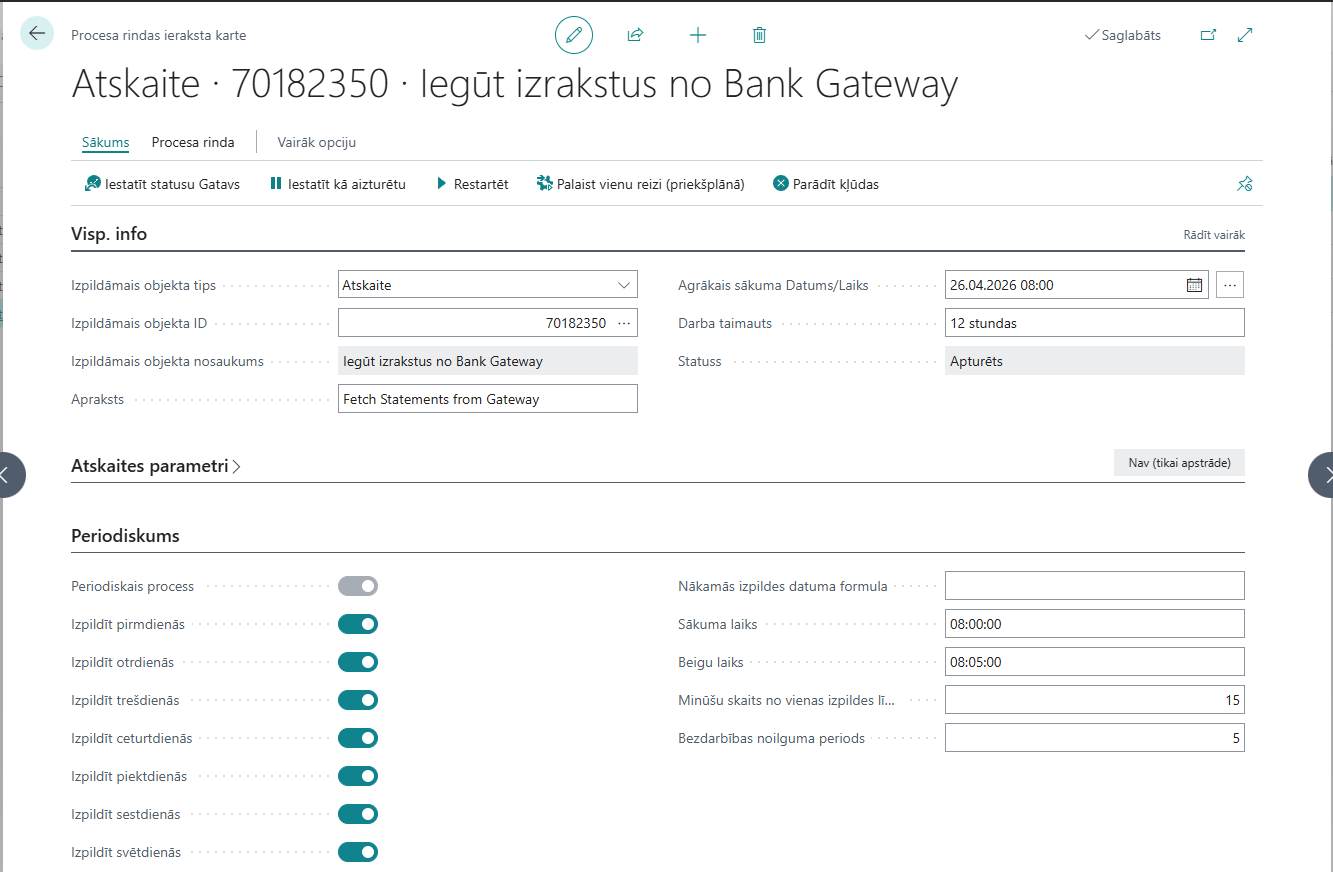This screenshot has height=872, width=1333.
Task: Open calendar picker for Agrākais sākuma Datums/Laiks
Action: click(1194, 285)
